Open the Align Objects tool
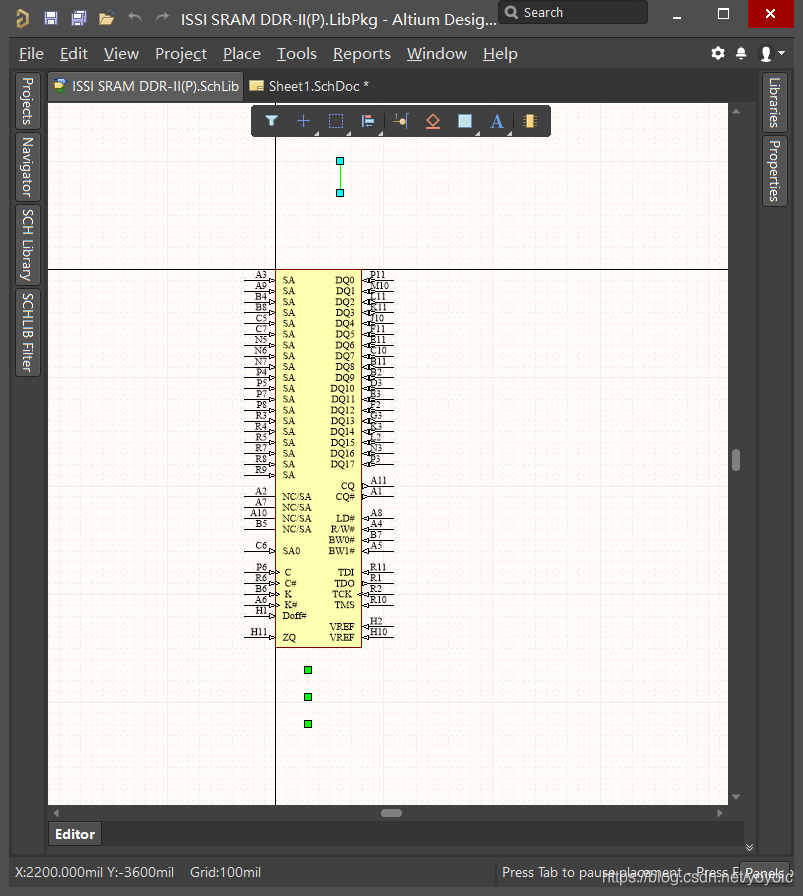The width and height of the screenshot is (803, 896). 368,121
